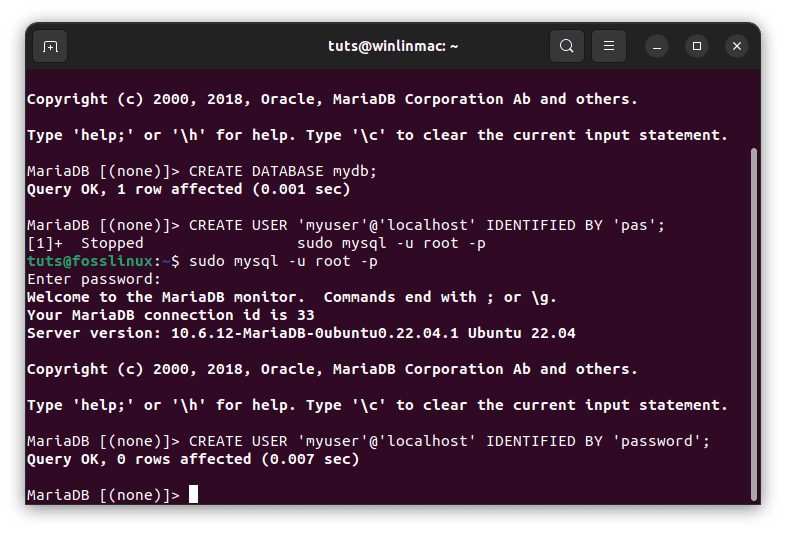Click the blinking cursor at the last prompt
Image resolution: width=786 pixels, height=533 pixels.
(193, 494)
